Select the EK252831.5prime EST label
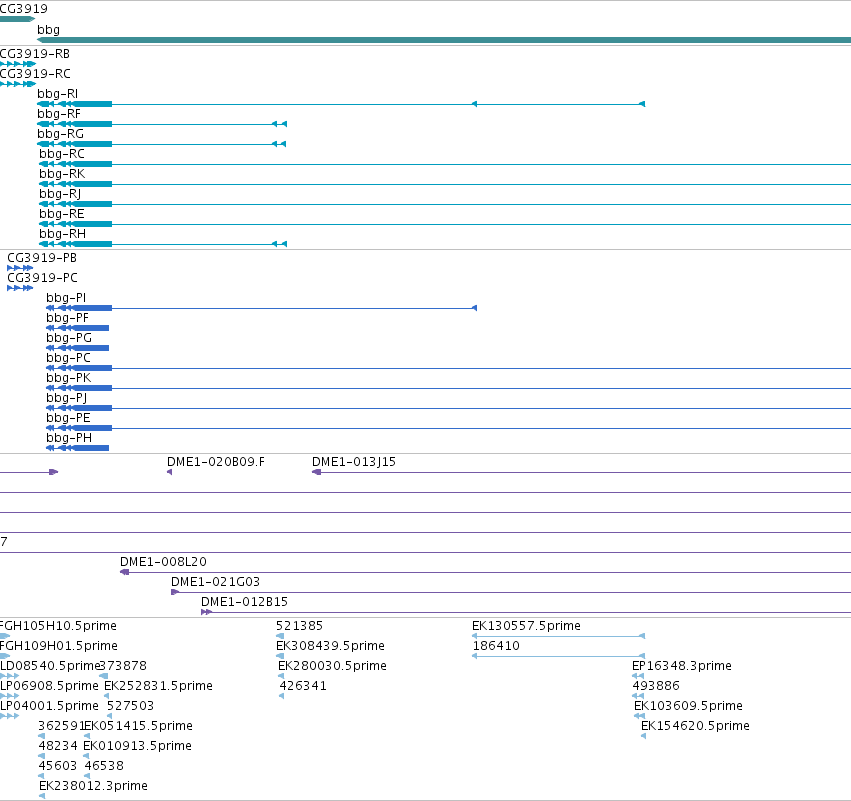851x801 pixels. click(x=158, y=686)
